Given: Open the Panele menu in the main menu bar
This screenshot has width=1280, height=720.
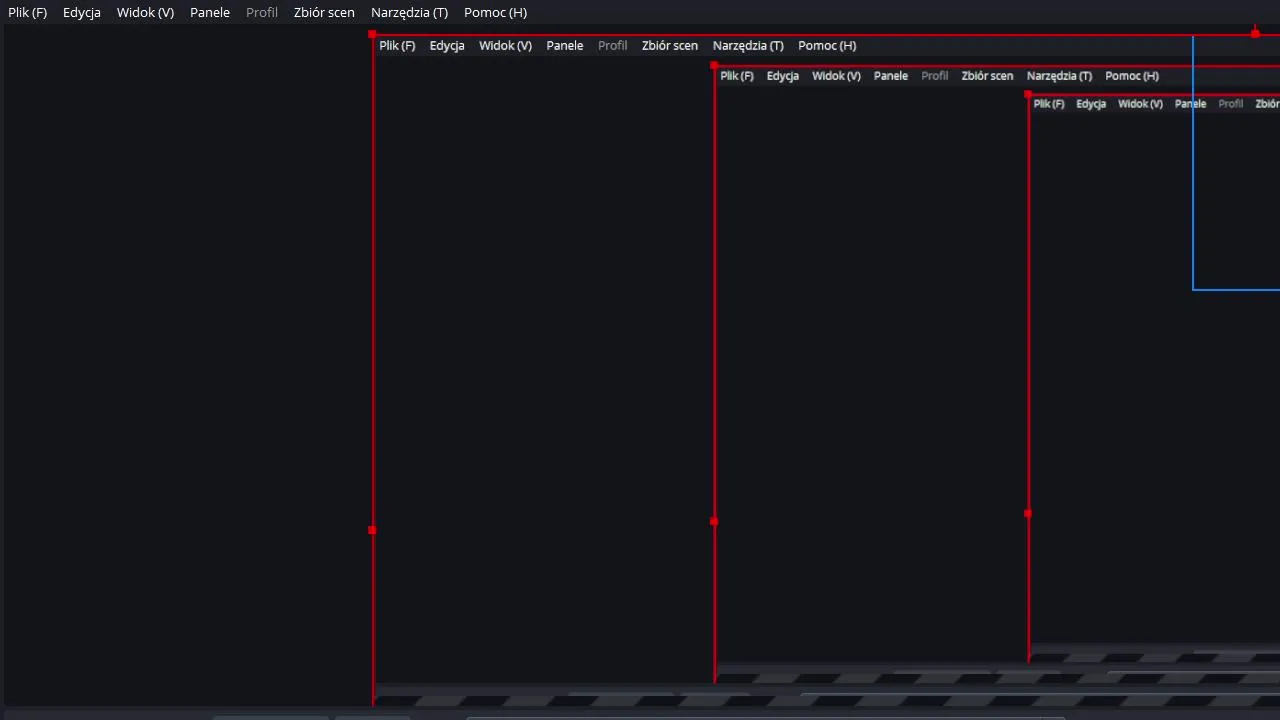Looking at the screenshot, I should tap(210, 13).
